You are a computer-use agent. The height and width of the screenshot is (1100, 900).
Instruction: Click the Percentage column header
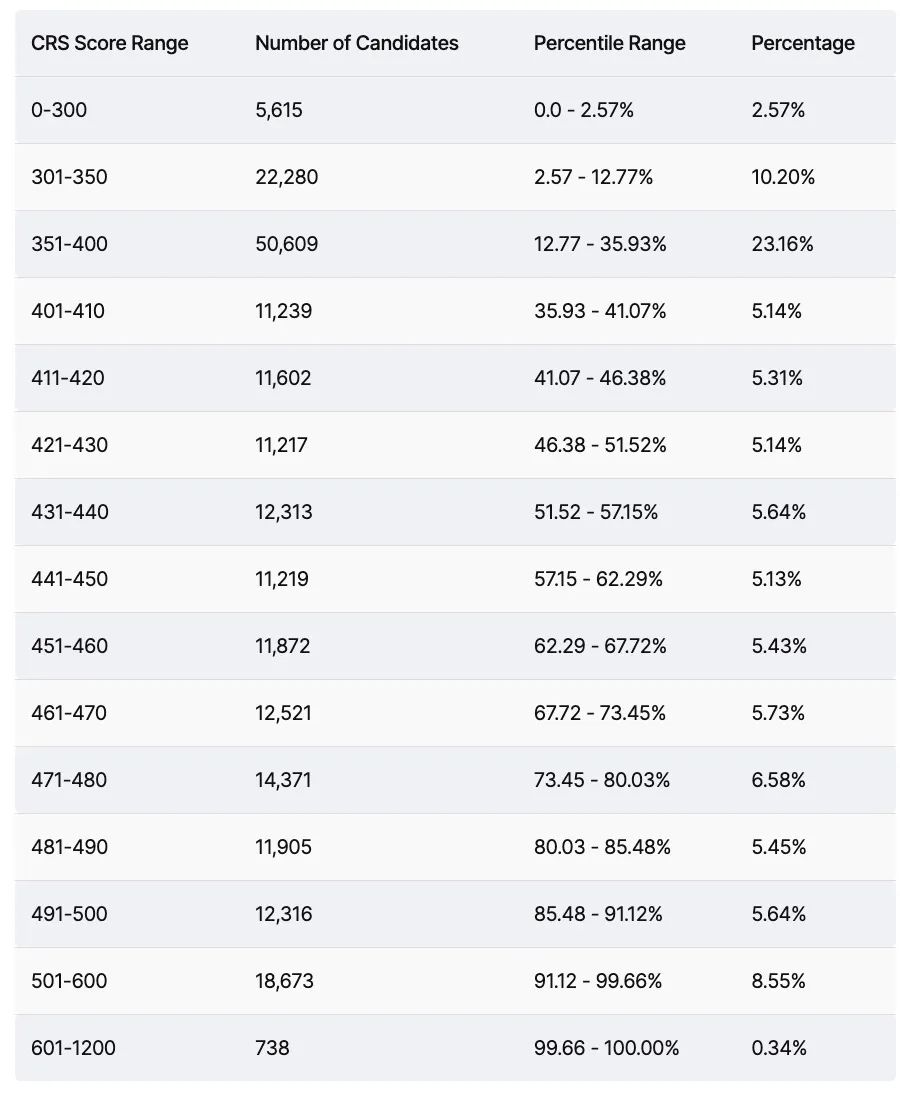click(x=802, y=43)
